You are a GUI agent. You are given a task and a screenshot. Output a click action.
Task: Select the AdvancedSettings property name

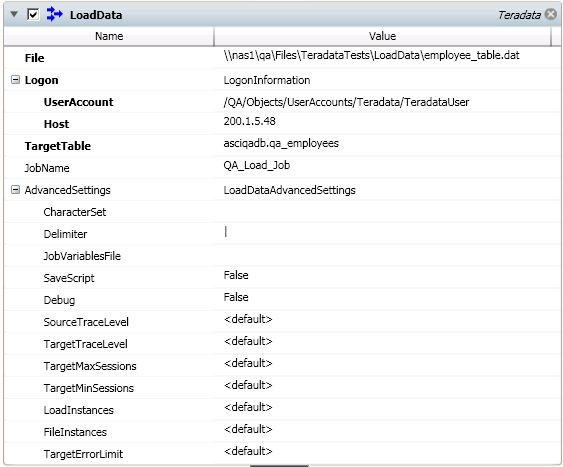point(68,190)
